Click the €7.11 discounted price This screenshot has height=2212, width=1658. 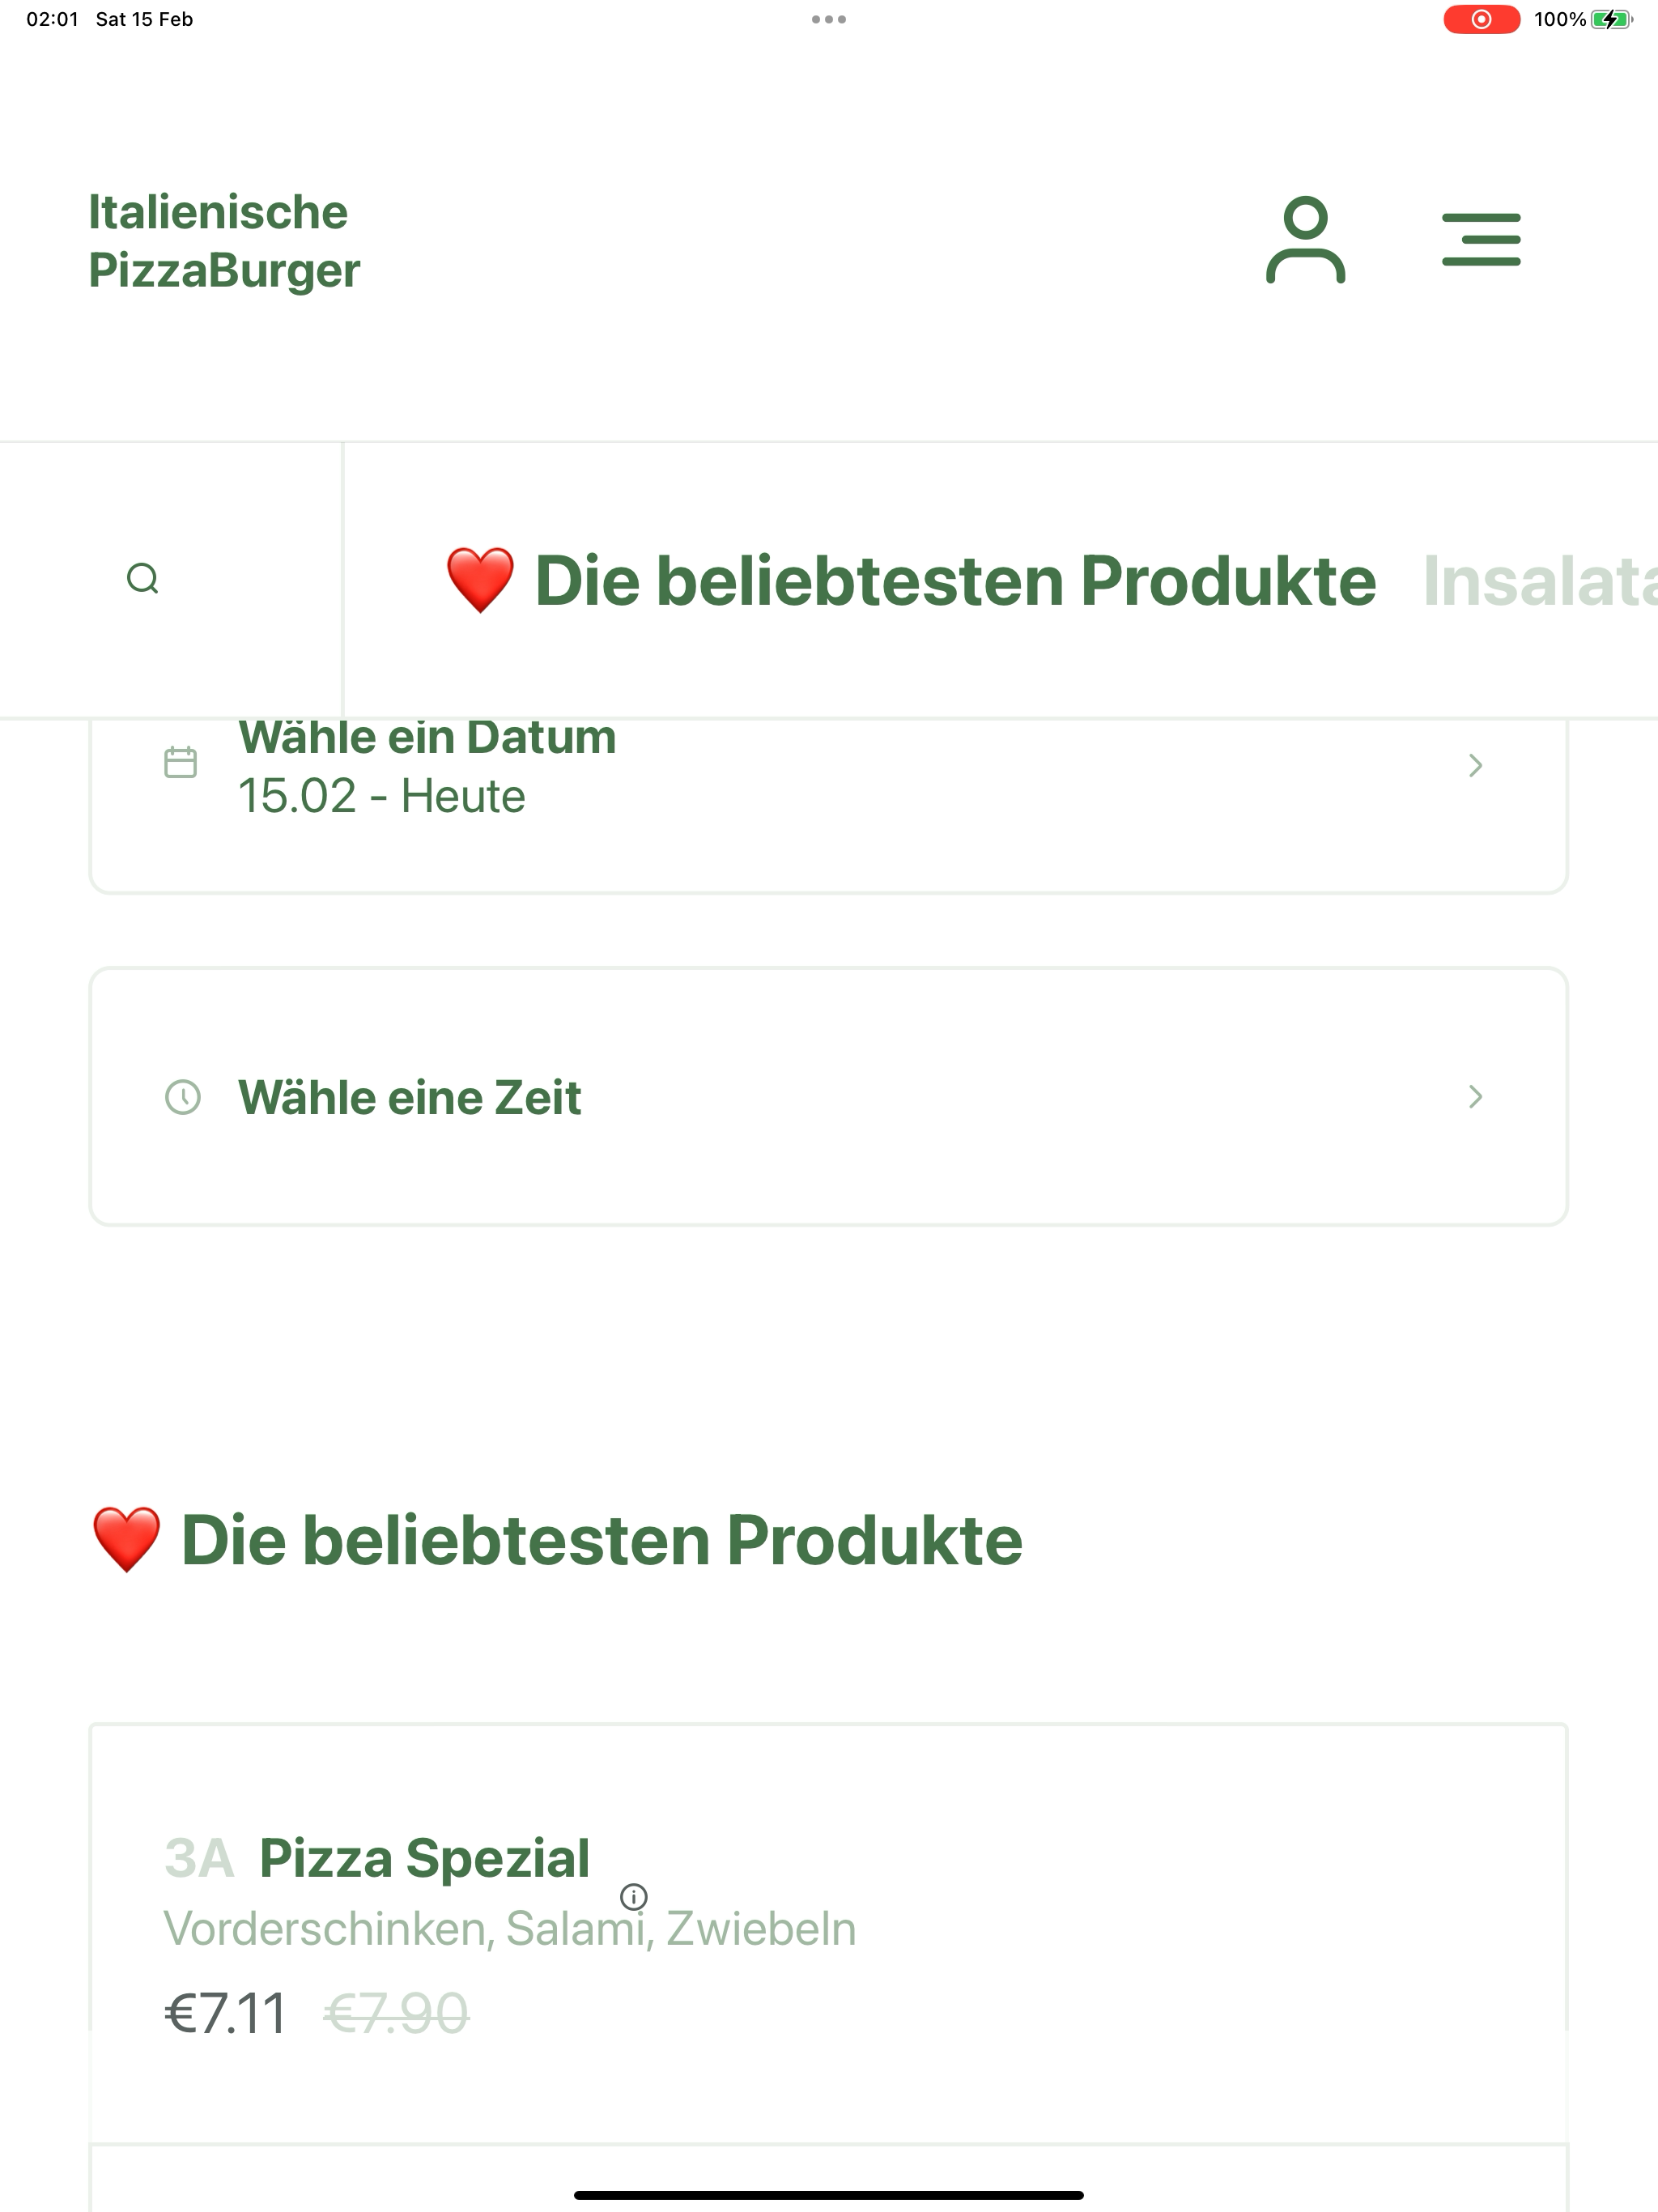pos(226,2013)
